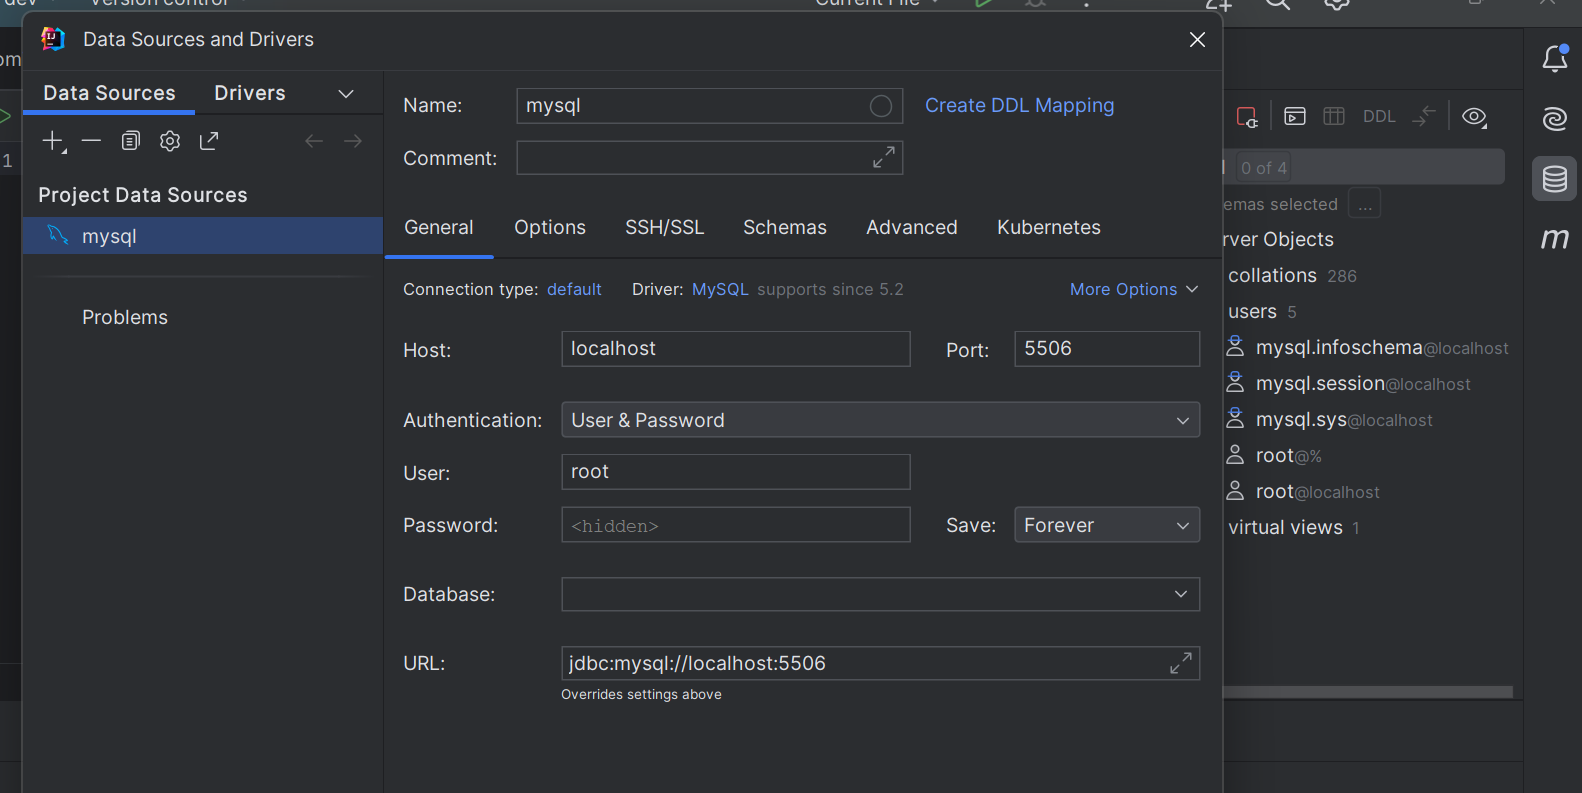1582x793 pixels.
Task: Open the Problems entry
Action: click(125, 317)
